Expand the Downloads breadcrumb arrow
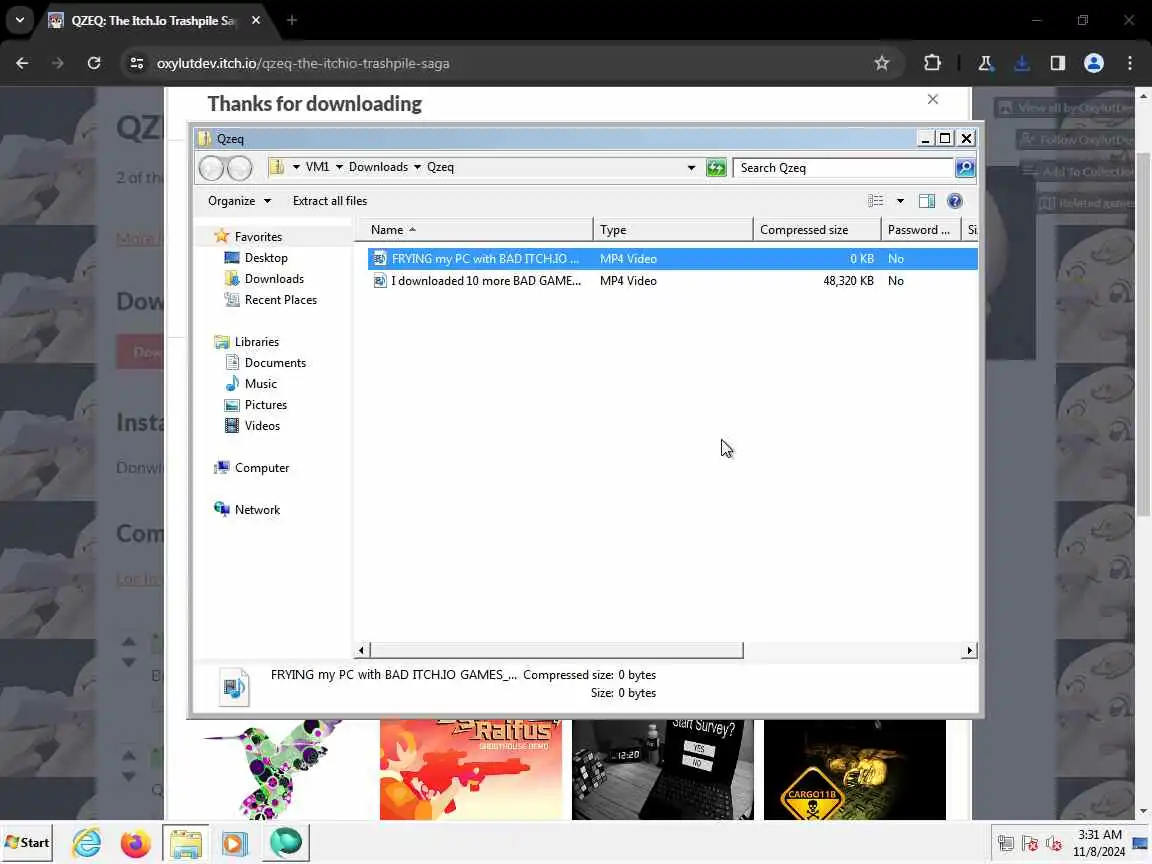This screenshot has height=864, width=1152. click(417, 168)
